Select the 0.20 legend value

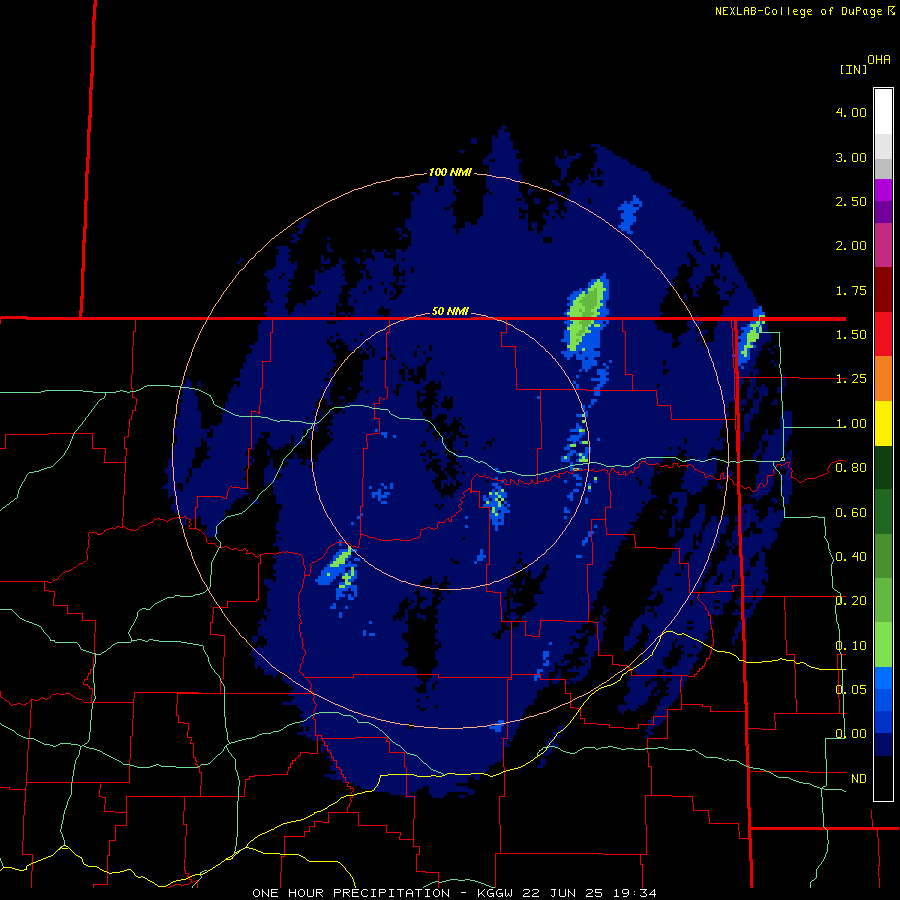coord(851,601)
